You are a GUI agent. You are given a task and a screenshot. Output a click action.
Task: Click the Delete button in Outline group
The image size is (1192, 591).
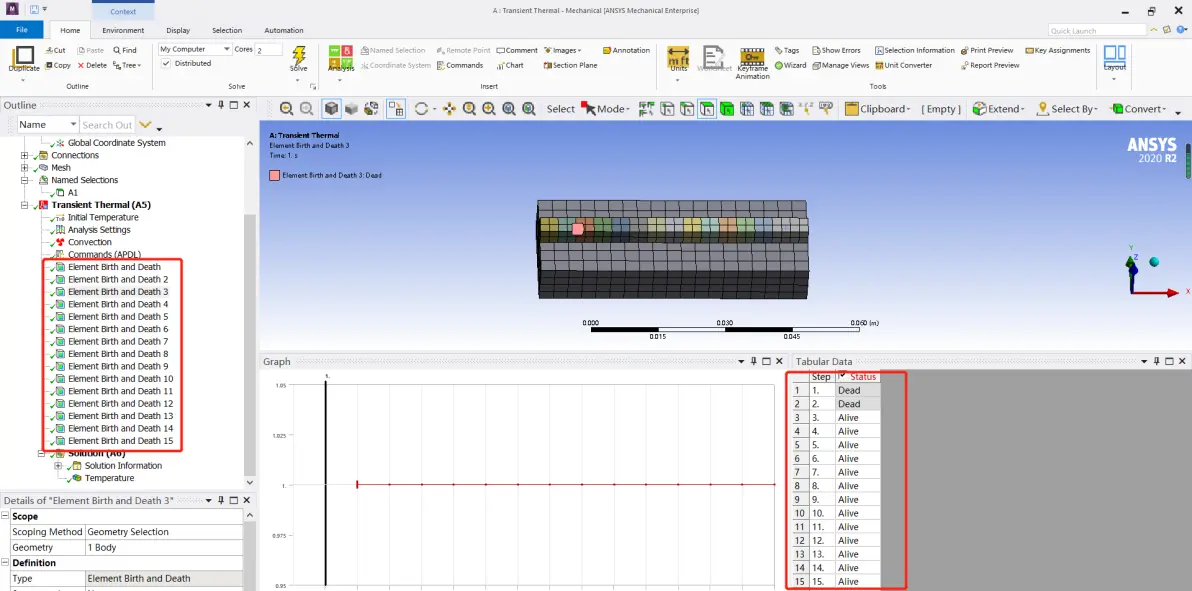pos(92,65)
